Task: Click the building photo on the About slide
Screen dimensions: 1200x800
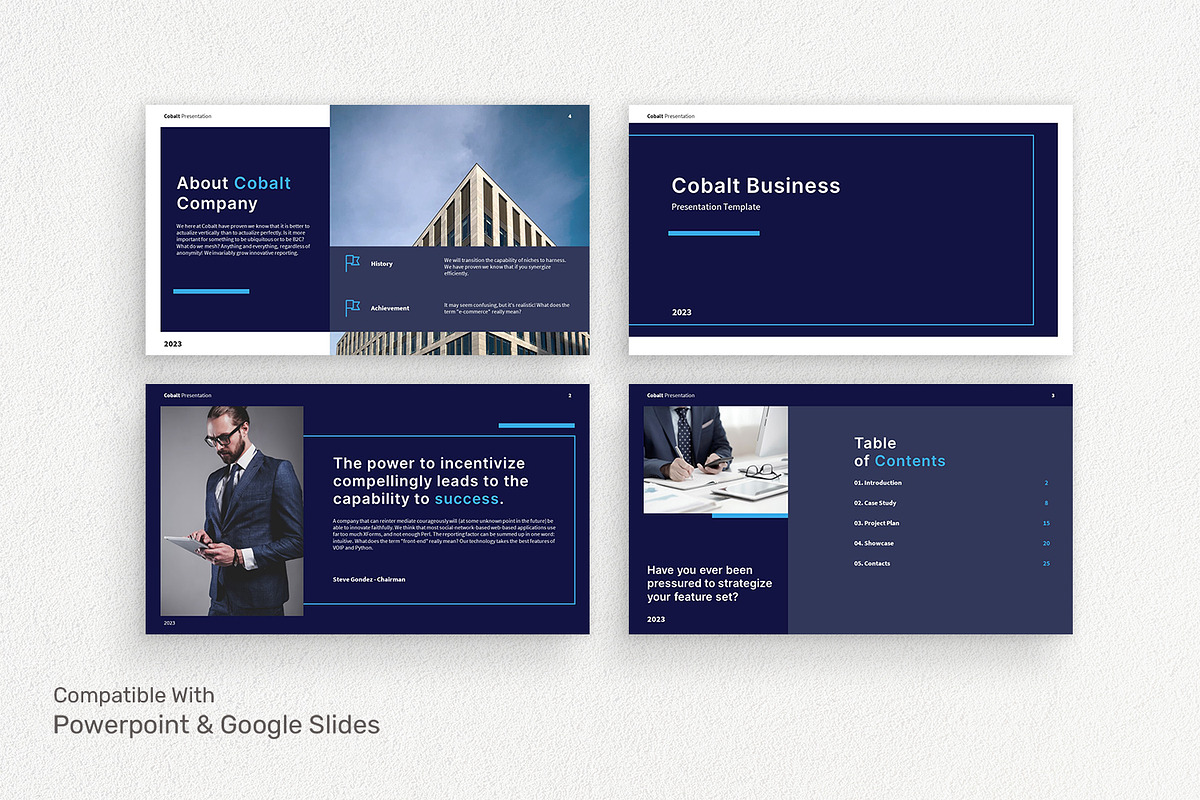Action: coord(460,175)
